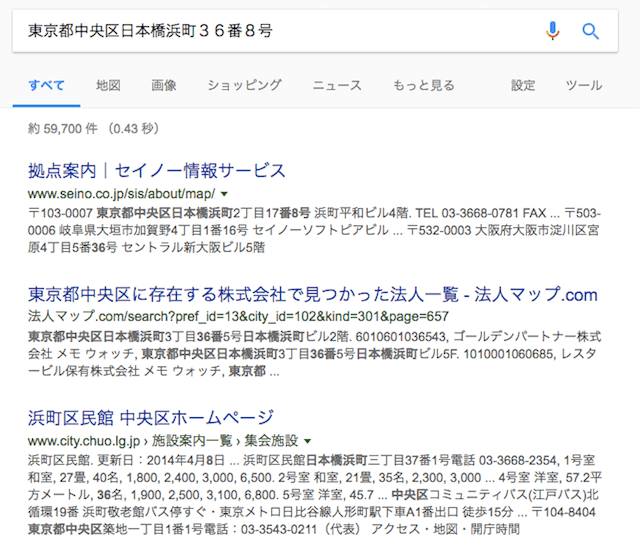Click the 約 59,700 件 result count text
This screenshot has width=640, height=552.
click(x=62, y=129)
